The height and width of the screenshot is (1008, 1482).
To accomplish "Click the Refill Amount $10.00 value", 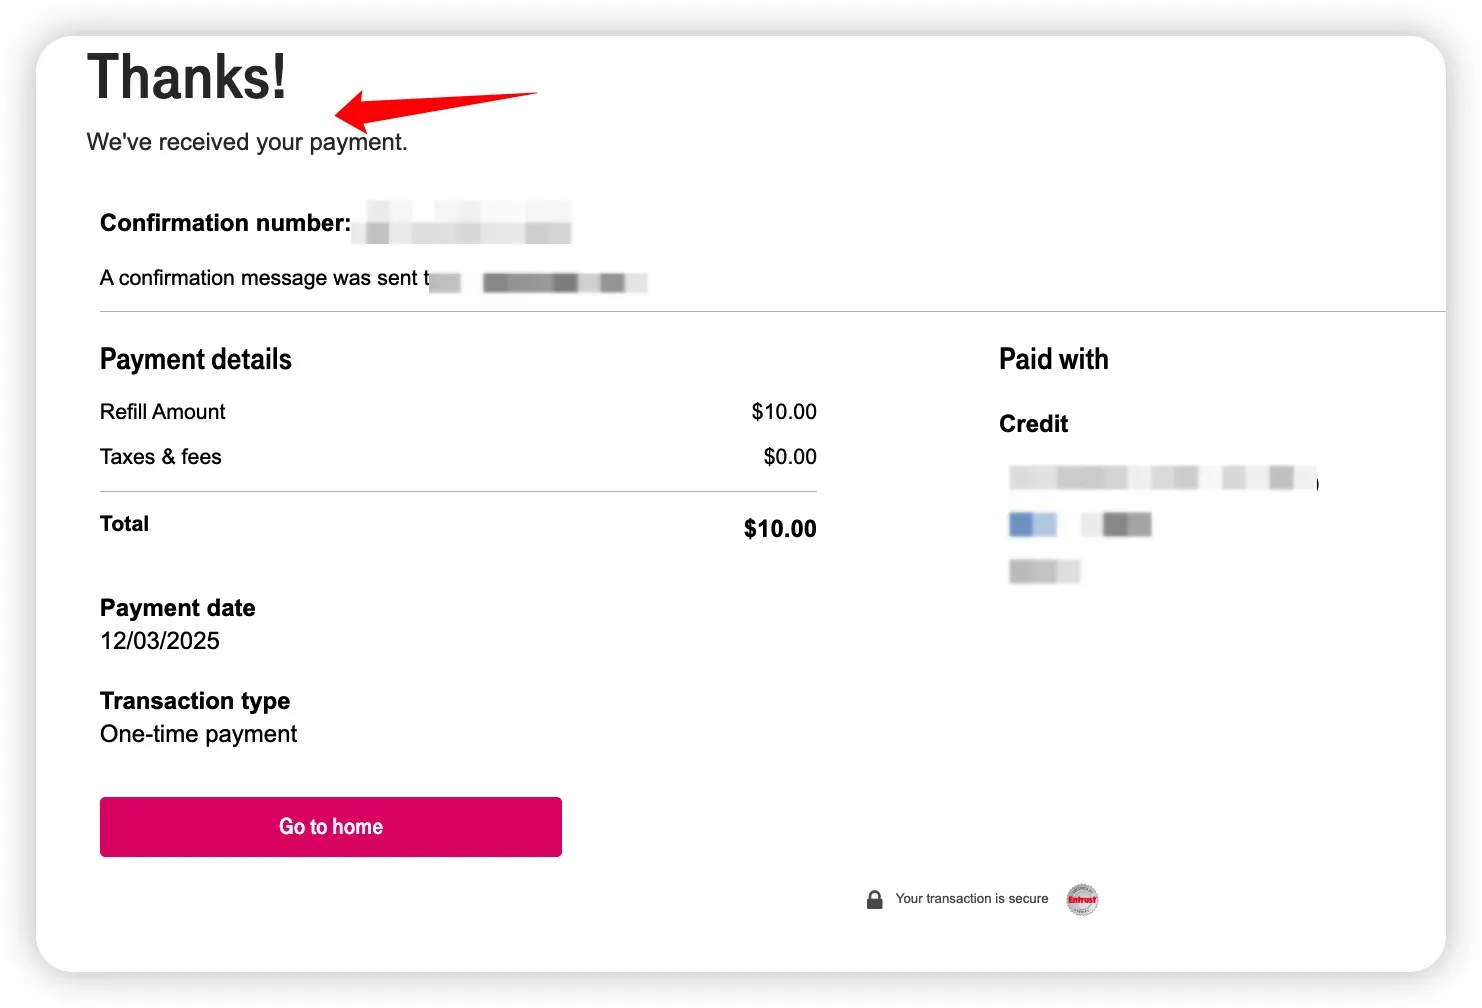I will click(x=784, y=412).
